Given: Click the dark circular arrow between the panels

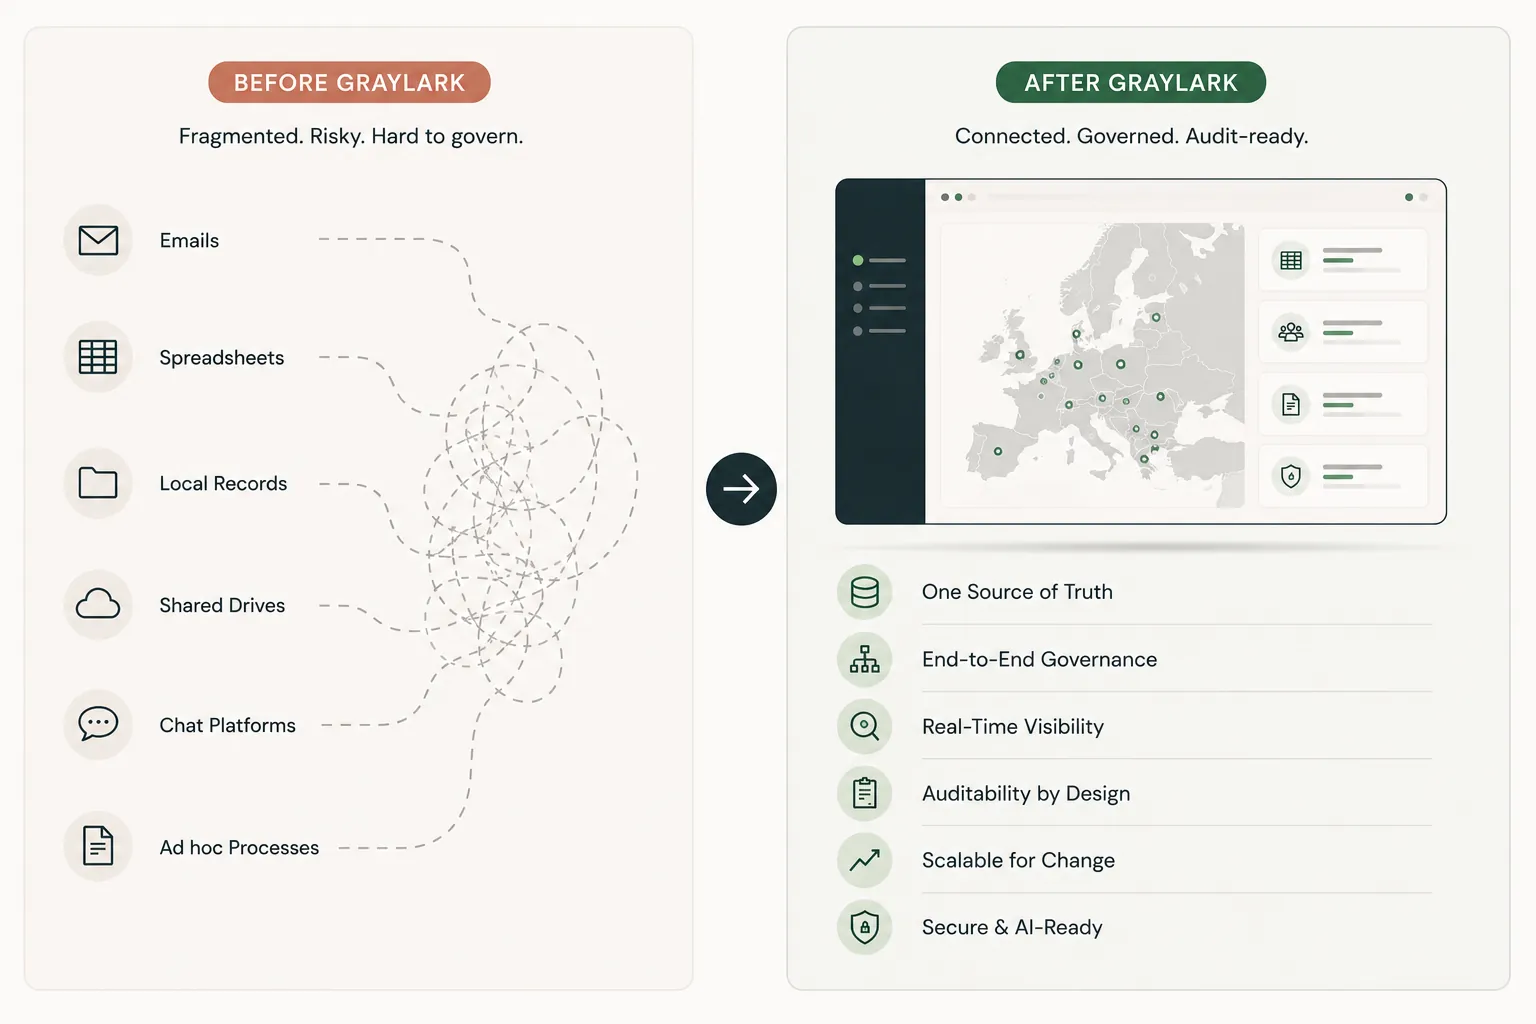Looking at the screenshot, I should [741, 489].
